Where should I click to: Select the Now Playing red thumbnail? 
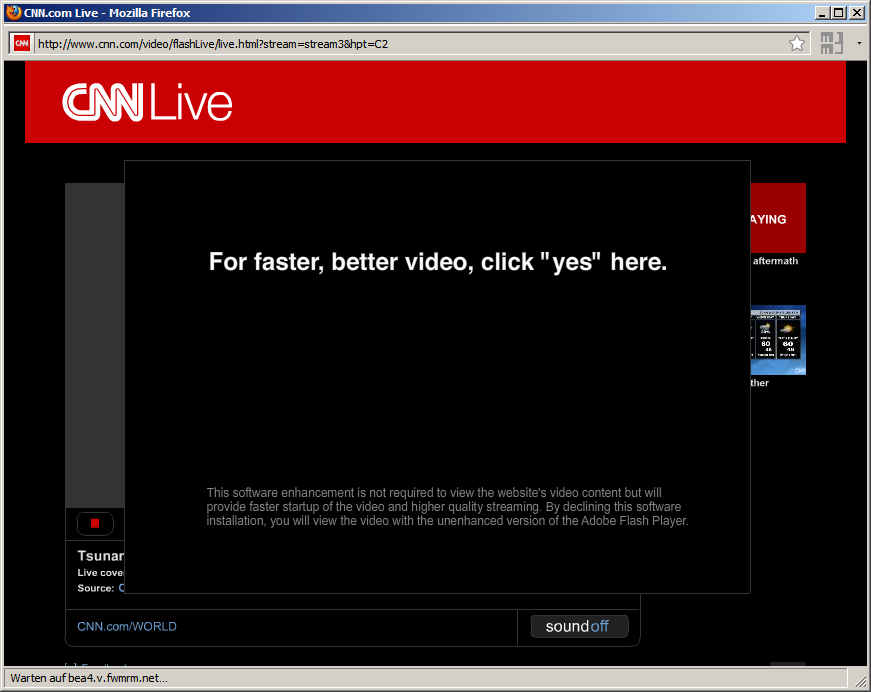[x=778, y=218]
